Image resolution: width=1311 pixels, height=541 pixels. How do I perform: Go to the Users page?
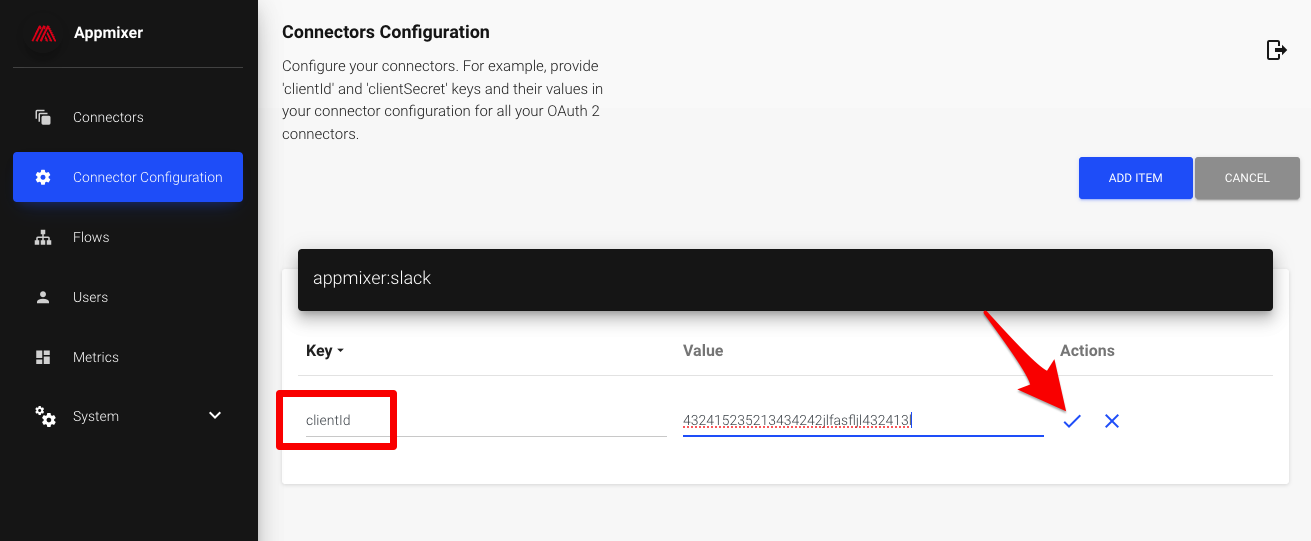(x=90, y=297)
